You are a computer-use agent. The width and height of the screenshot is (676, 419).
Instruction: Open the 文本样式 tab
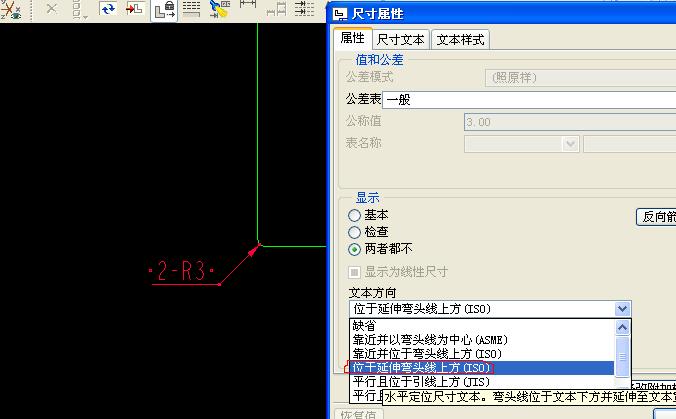tap(460, 40)
